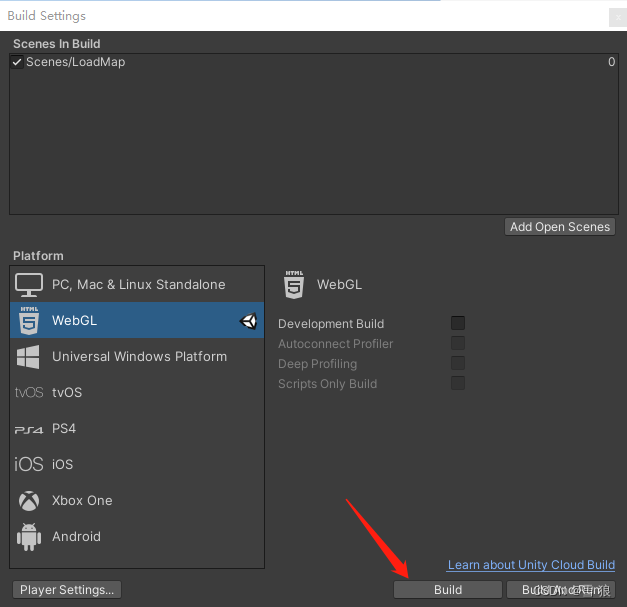Click the Development Build label
Screen dimensions: 627x607
[x=331, y=324]
